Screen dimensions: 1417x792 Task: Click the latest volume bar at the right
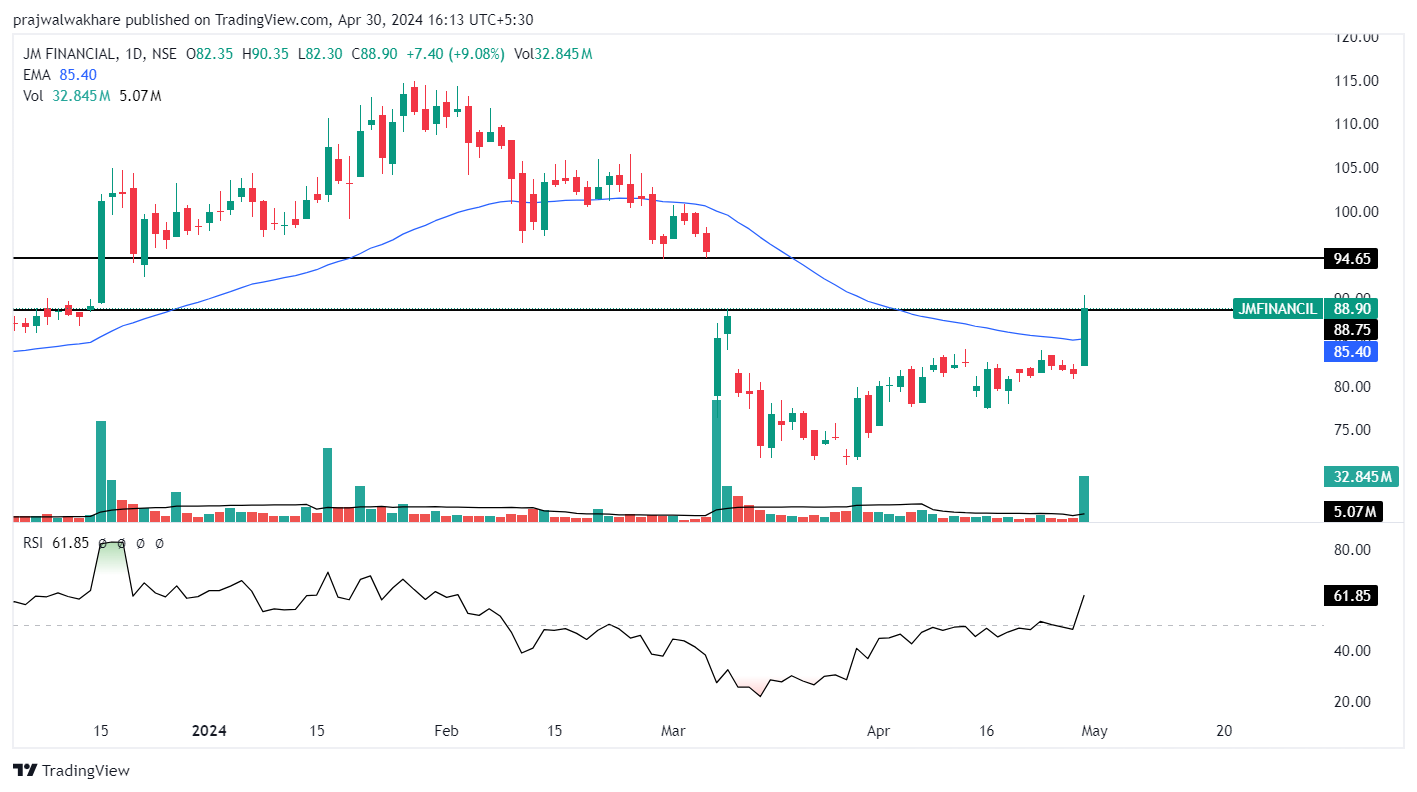click(1084, 498)
